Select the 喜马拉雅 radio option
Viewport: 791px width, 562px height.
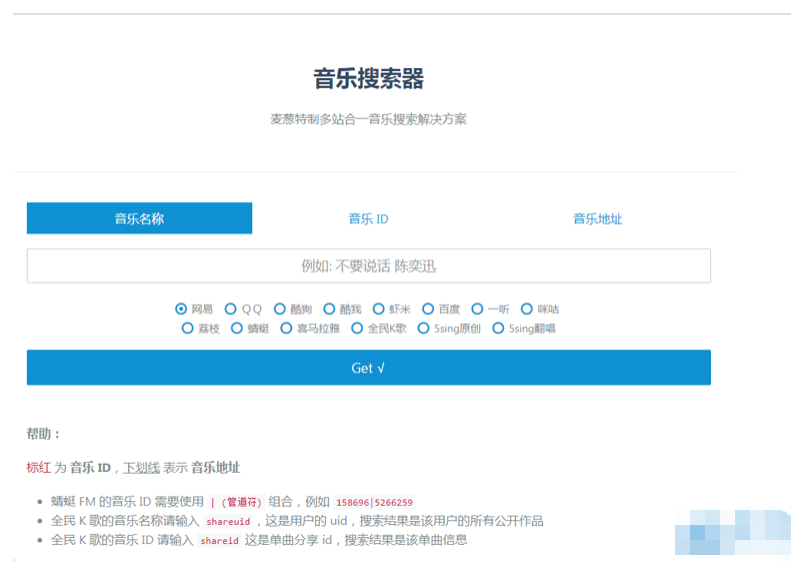point(286,328)
